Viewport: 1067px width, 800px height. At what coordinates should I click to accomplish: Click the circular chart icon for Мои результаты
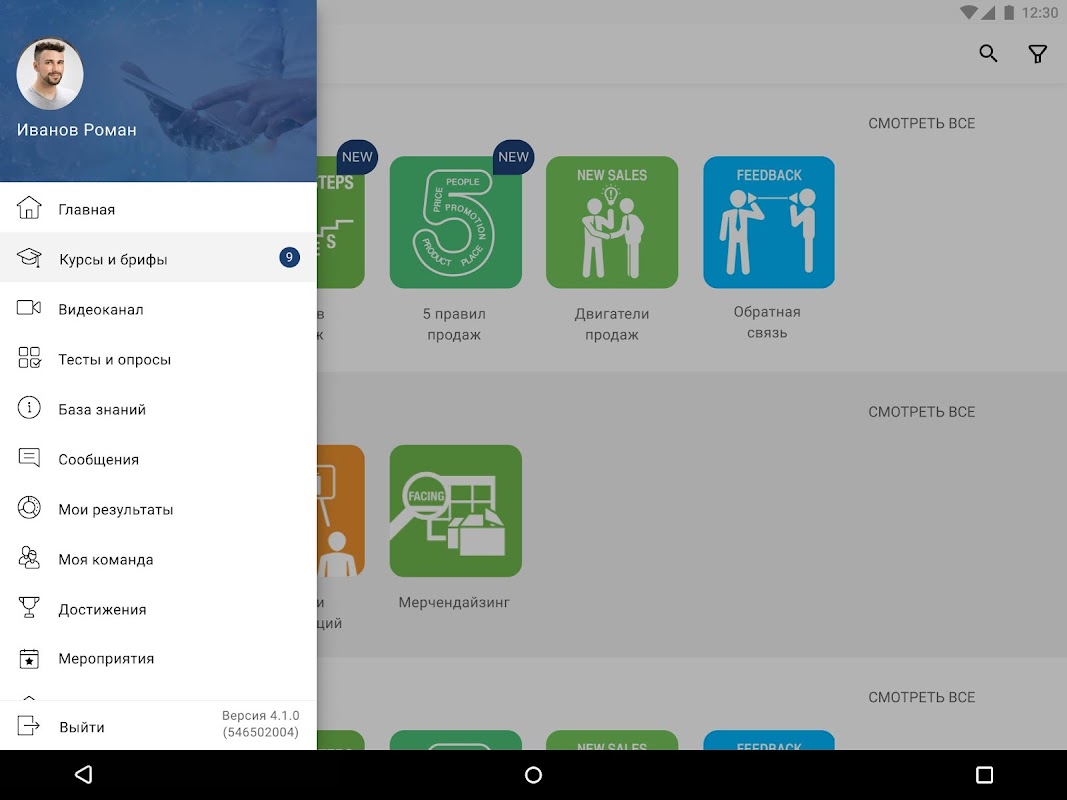point(29,508)
